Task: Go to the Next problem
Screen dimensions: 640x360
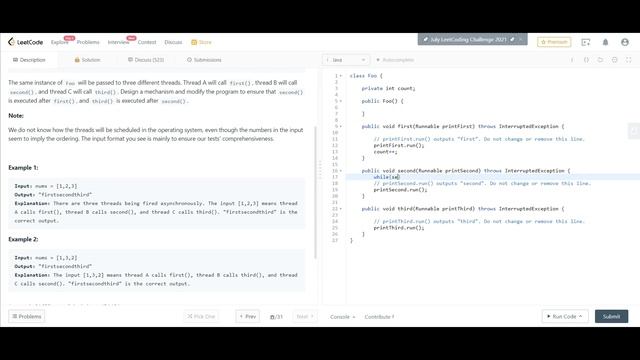Action: point(304,316)
